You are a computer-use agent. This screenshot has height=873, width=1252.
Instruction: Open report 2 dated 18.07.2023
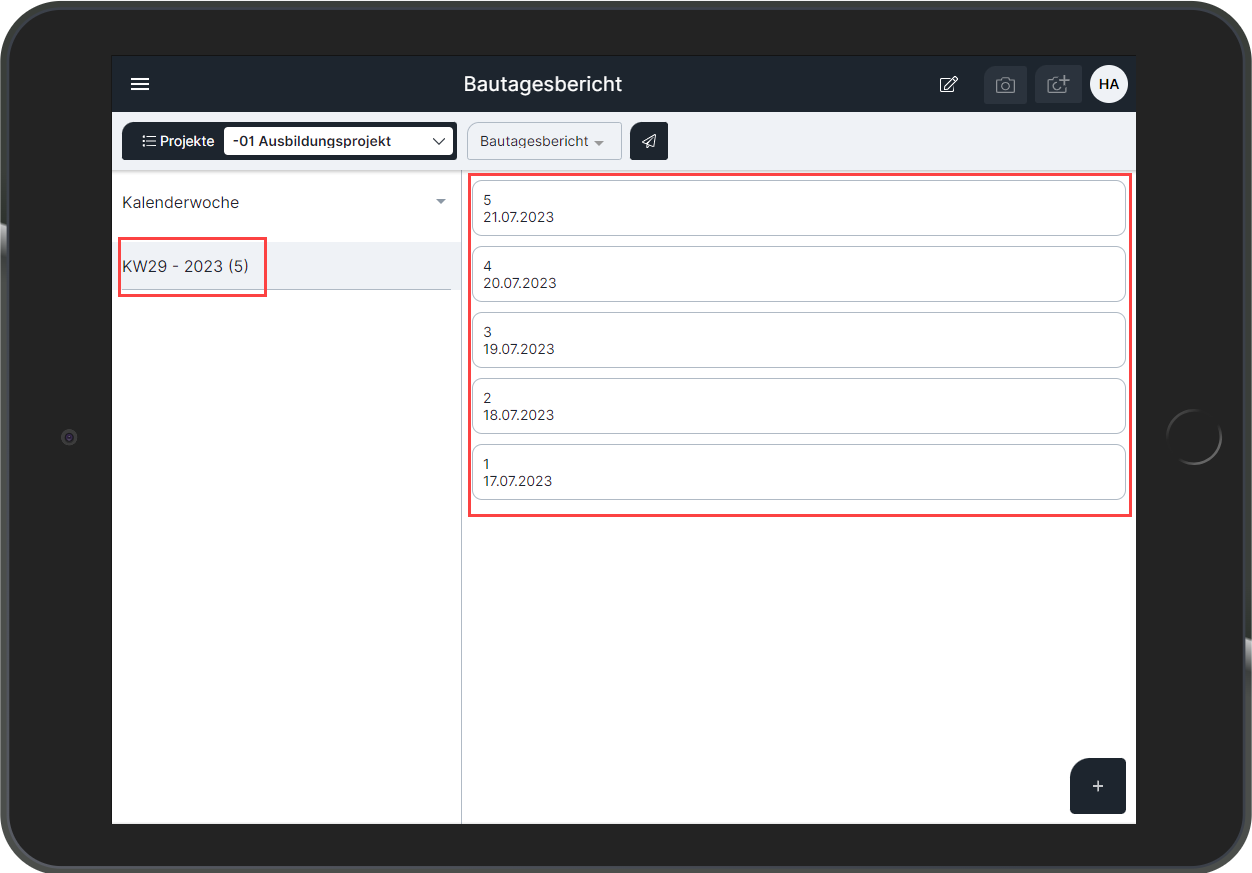coord(799,406)
